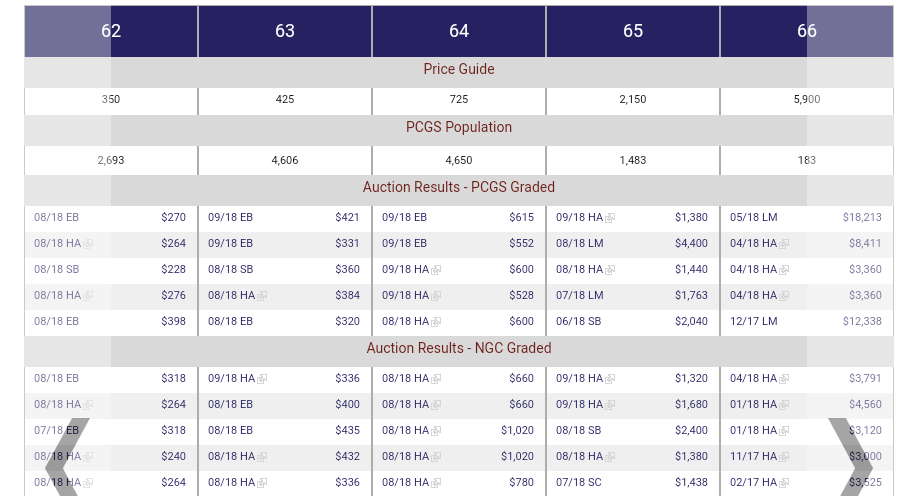Image resolution: width=912 pixels, height=496 pixels.
Task: Click the 2,150 price guide value
Action: (633, 100)
